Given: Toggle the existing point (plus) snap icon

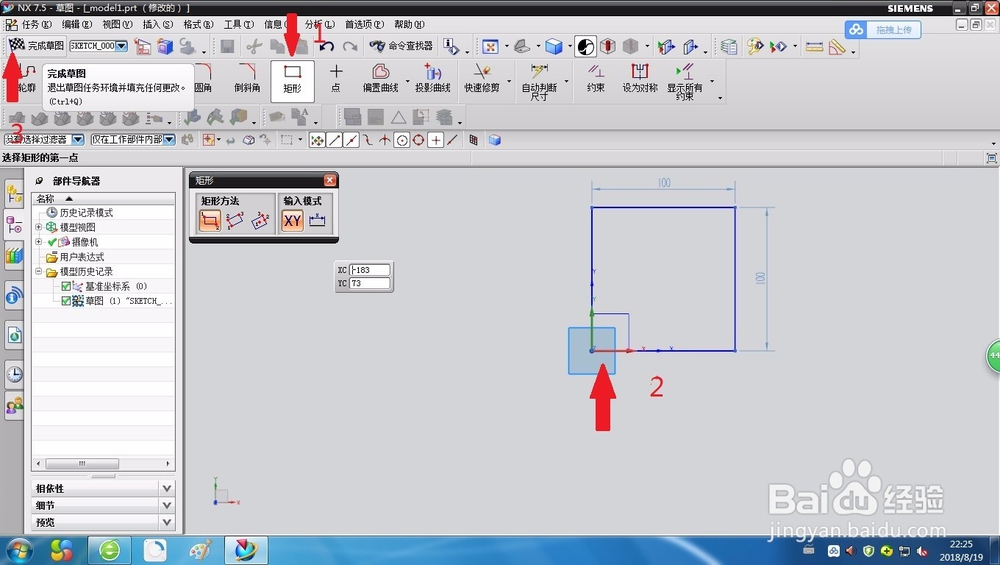Looking at the screenshot, I should pos(436,140).
